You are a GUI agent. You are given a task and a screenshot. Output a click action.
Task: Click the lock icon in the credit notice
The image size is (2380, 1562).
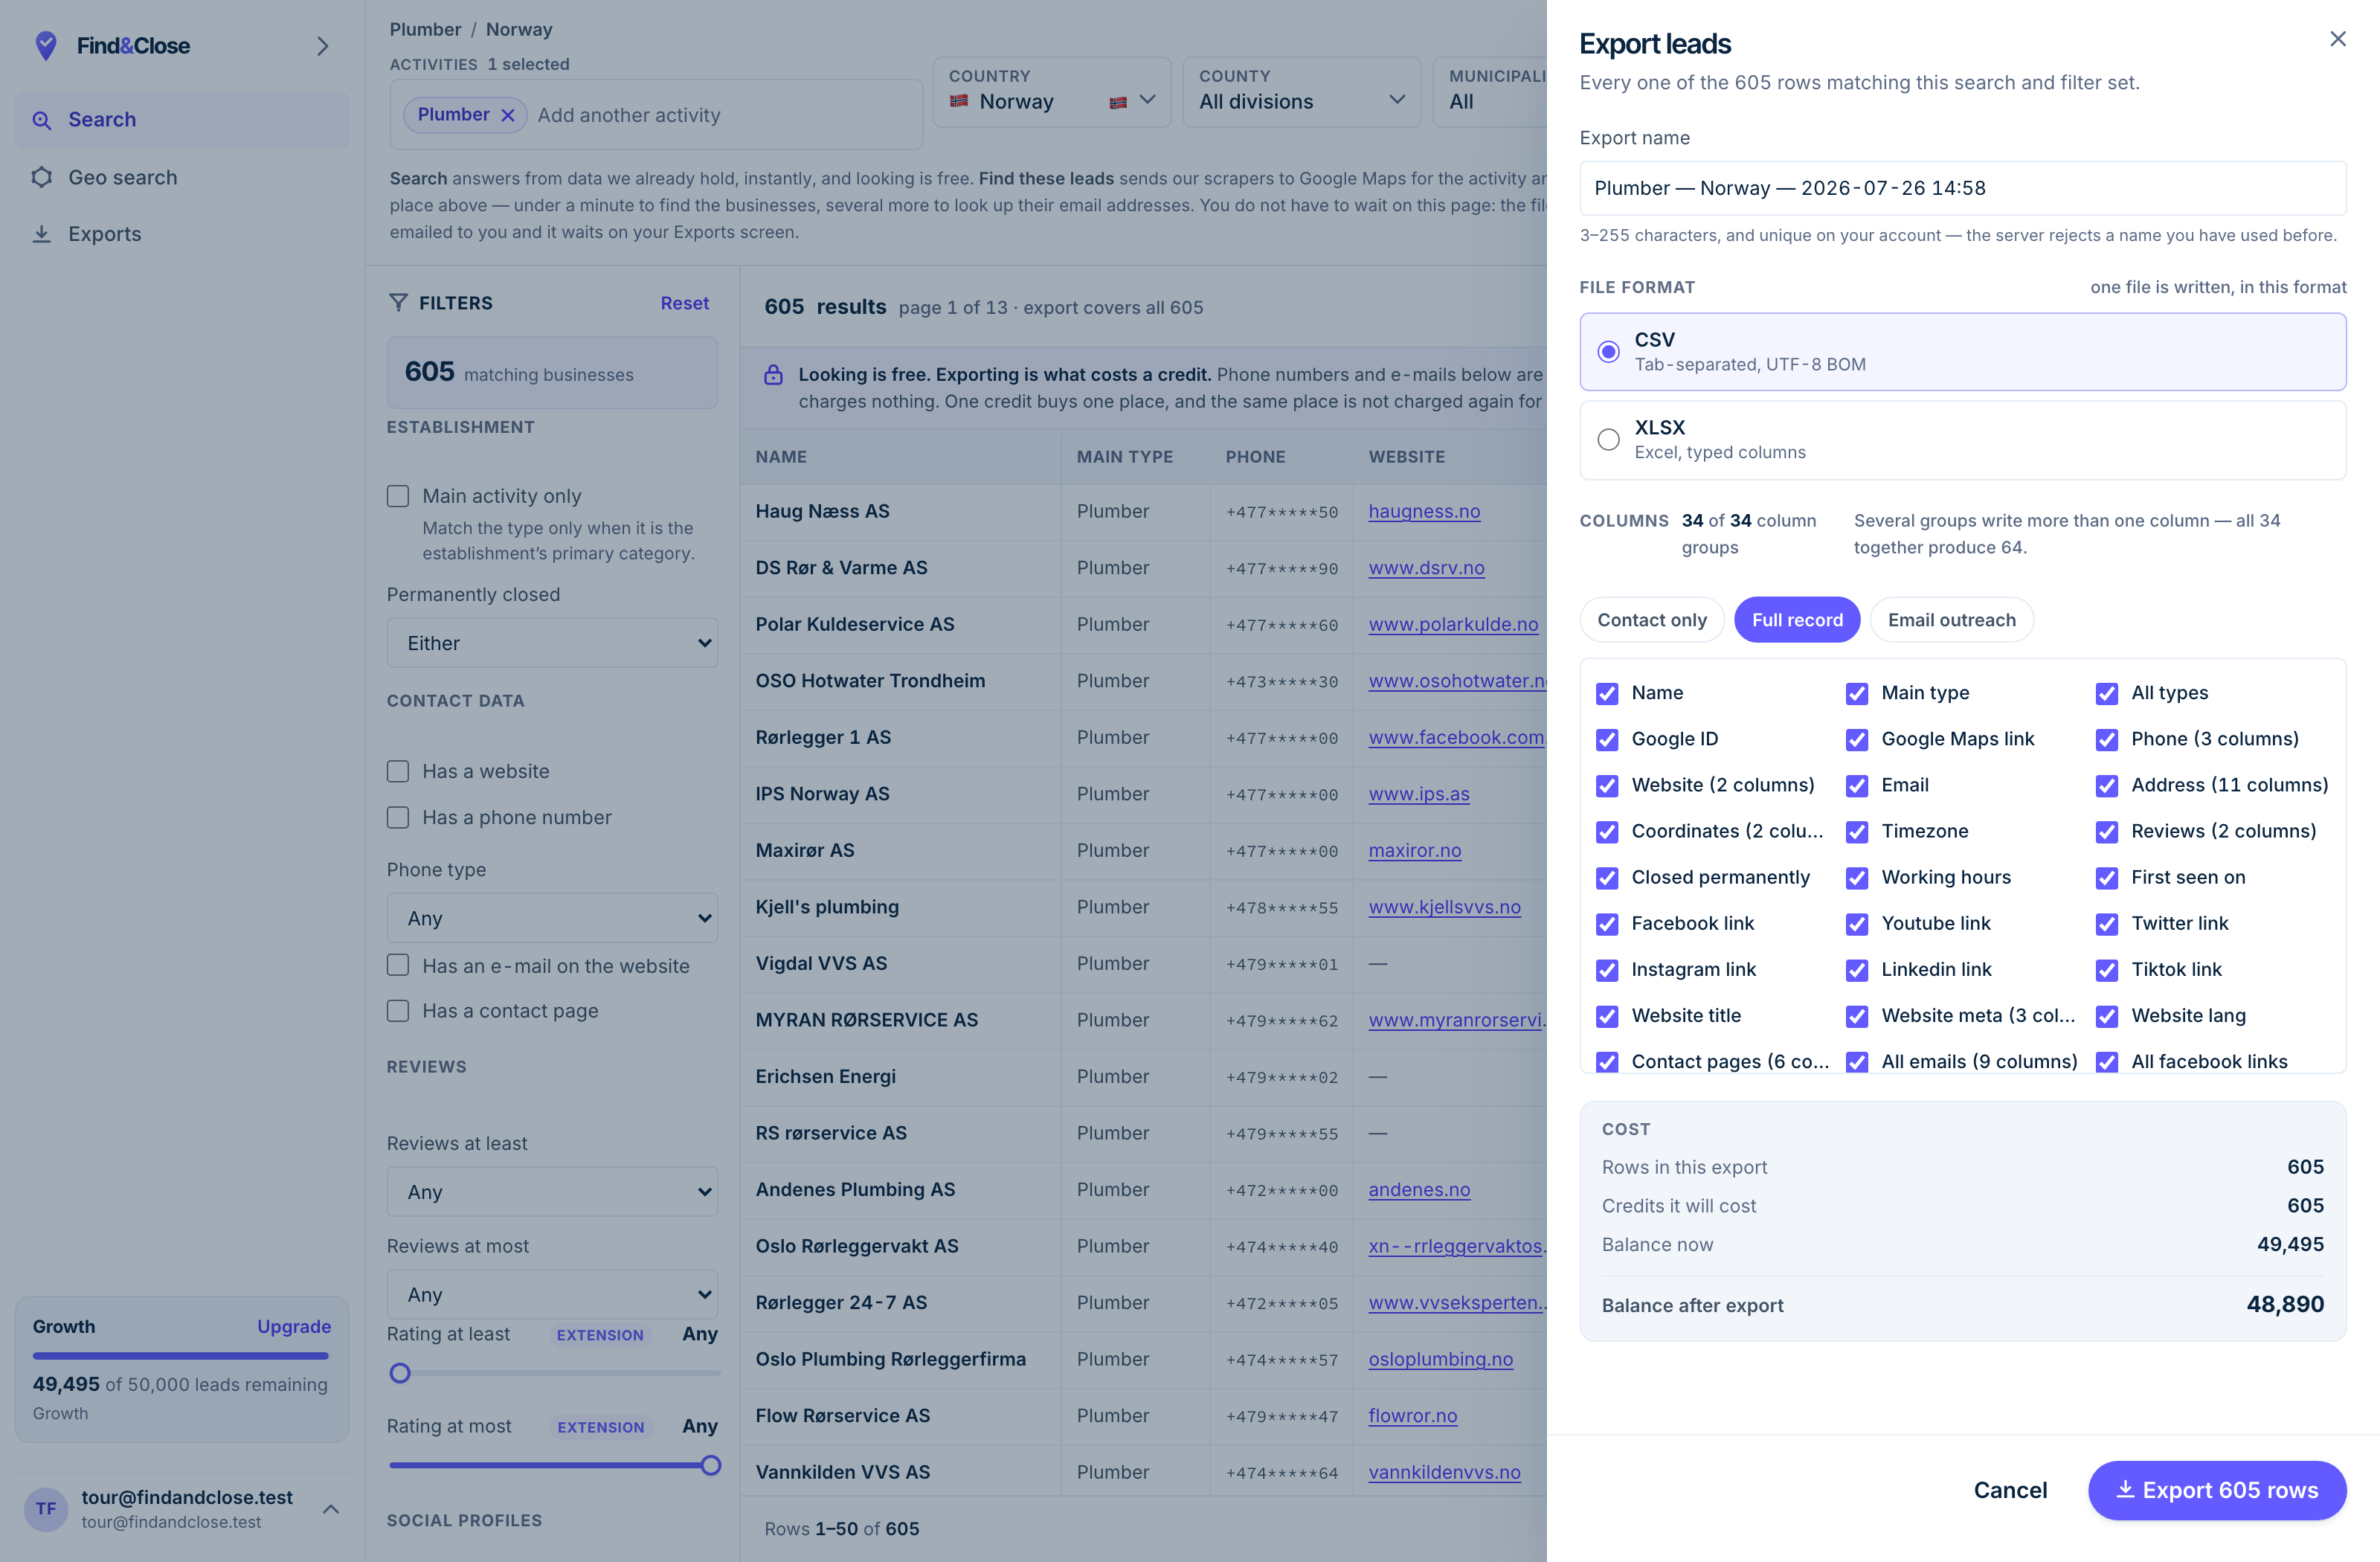pos(773,375)
